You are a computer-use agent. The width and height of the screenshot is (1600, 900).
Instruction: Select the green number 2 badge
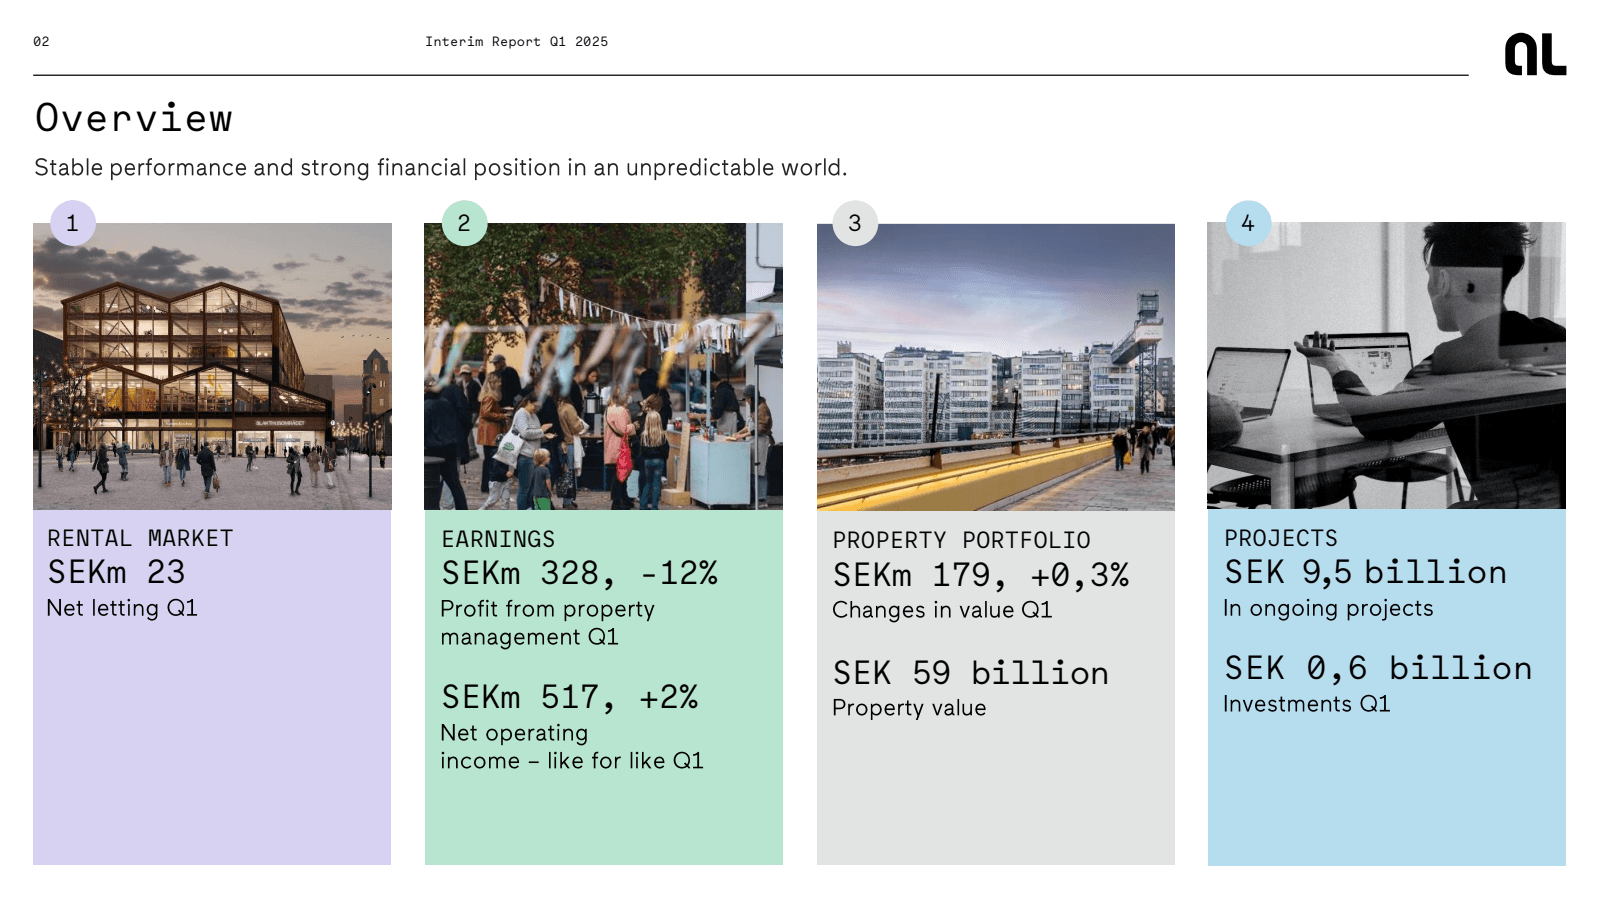[464, 223]
